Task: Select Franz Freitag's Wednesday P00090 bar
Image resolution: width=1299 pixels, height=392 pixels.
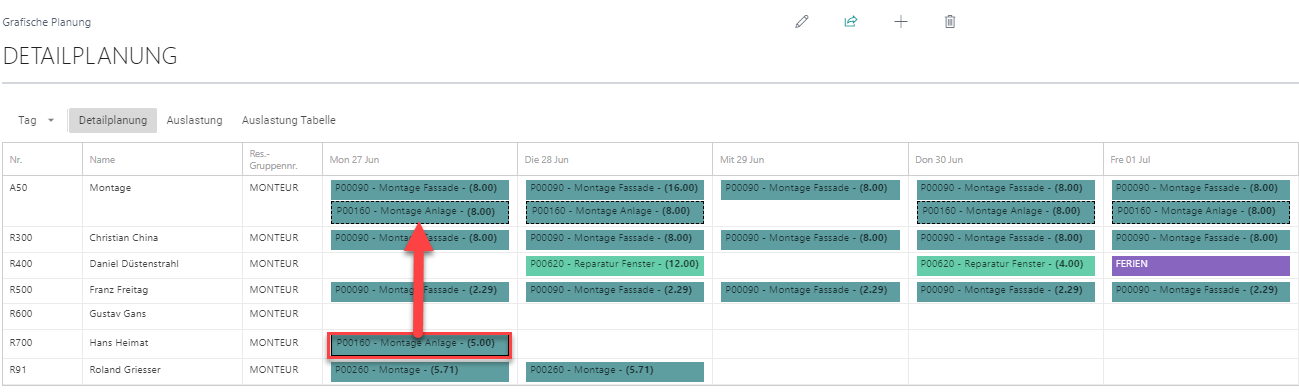Action: (x=810, y=291)
